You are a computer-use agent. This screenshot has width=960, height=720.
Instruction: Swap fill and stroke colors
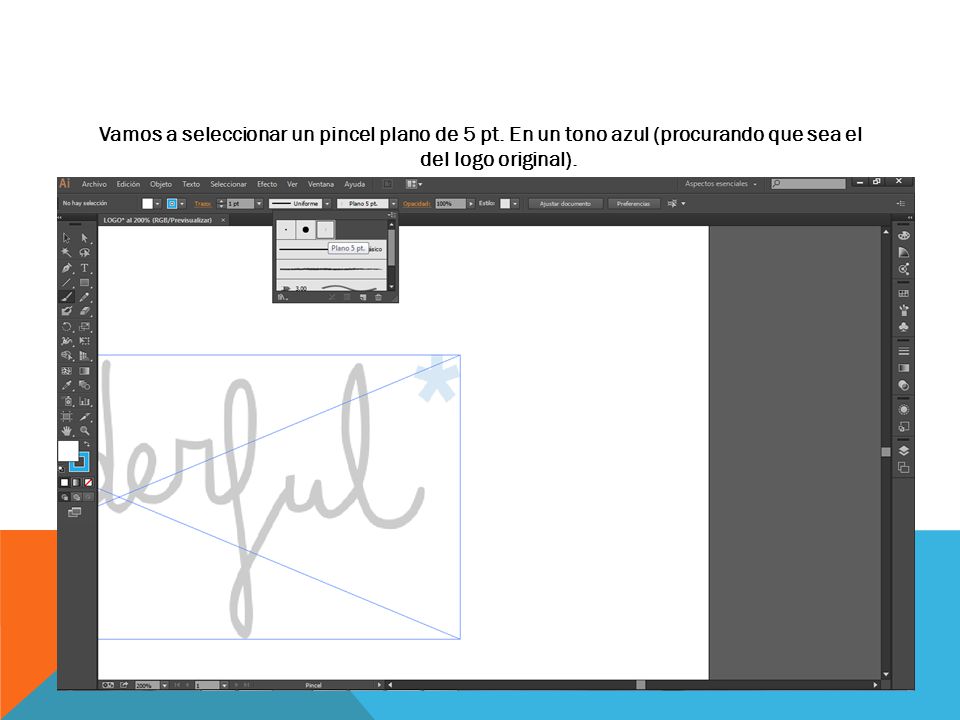[x=87, y=444]
